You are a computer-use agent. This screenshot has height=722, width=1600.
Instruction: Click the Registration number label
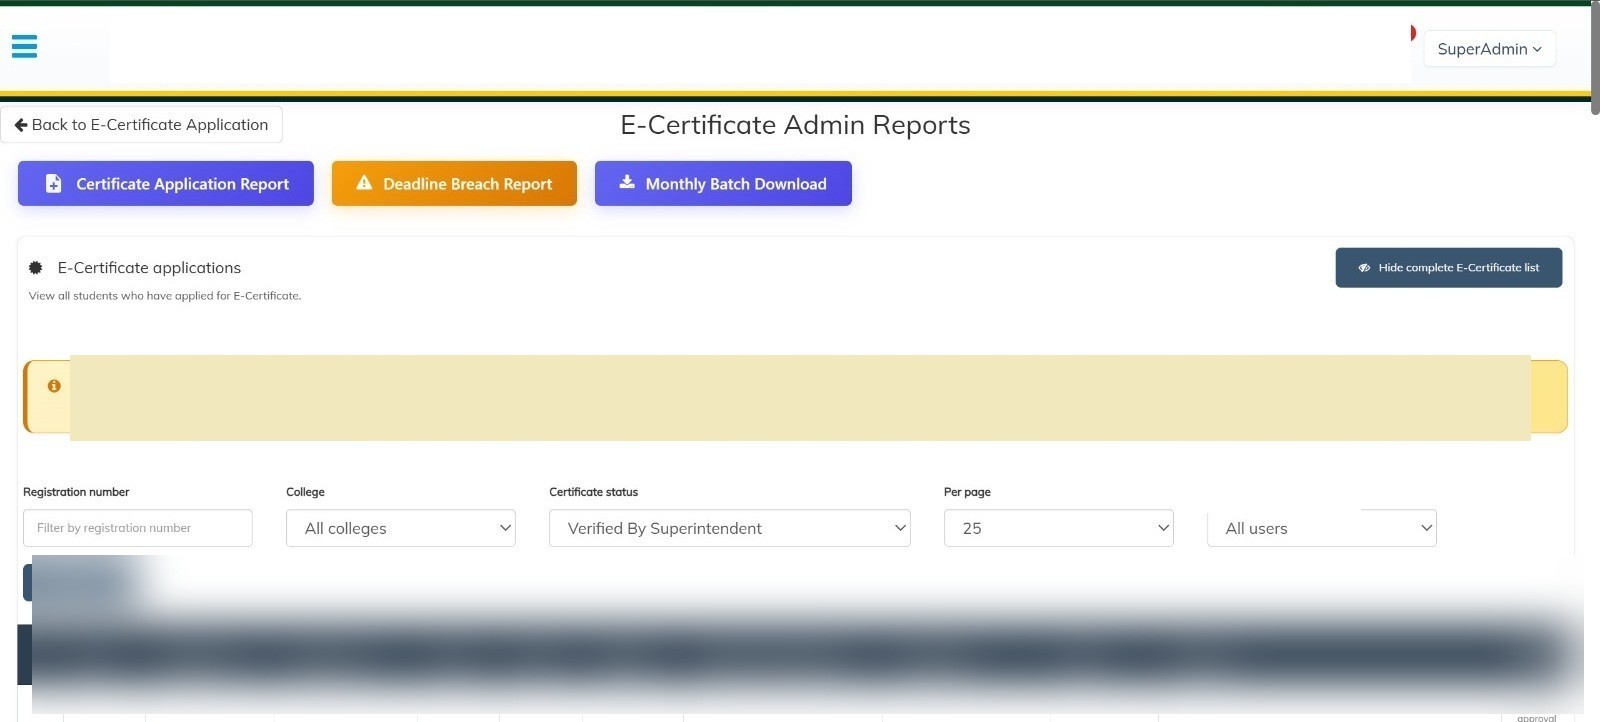pos(76,492)
